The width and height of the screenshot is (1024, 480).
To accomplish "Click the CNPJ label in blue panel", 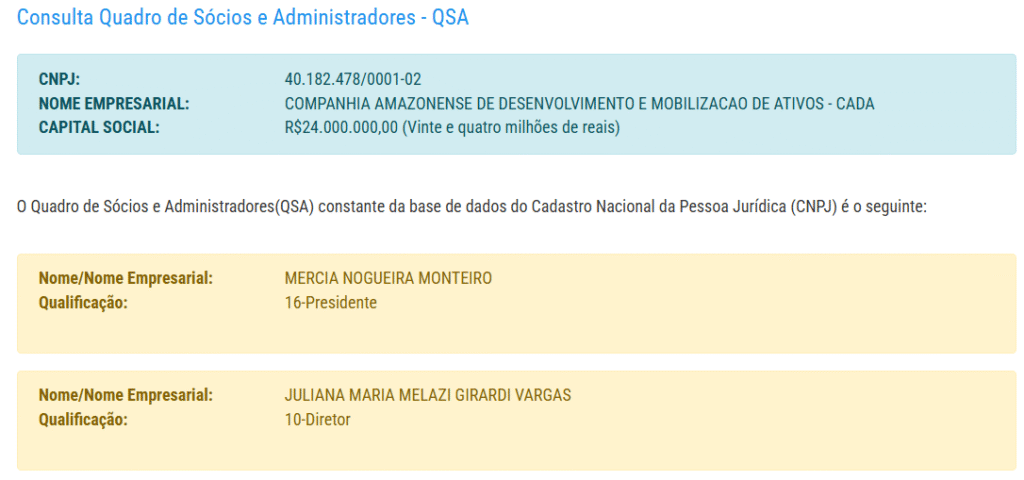I will pos(59,79).
